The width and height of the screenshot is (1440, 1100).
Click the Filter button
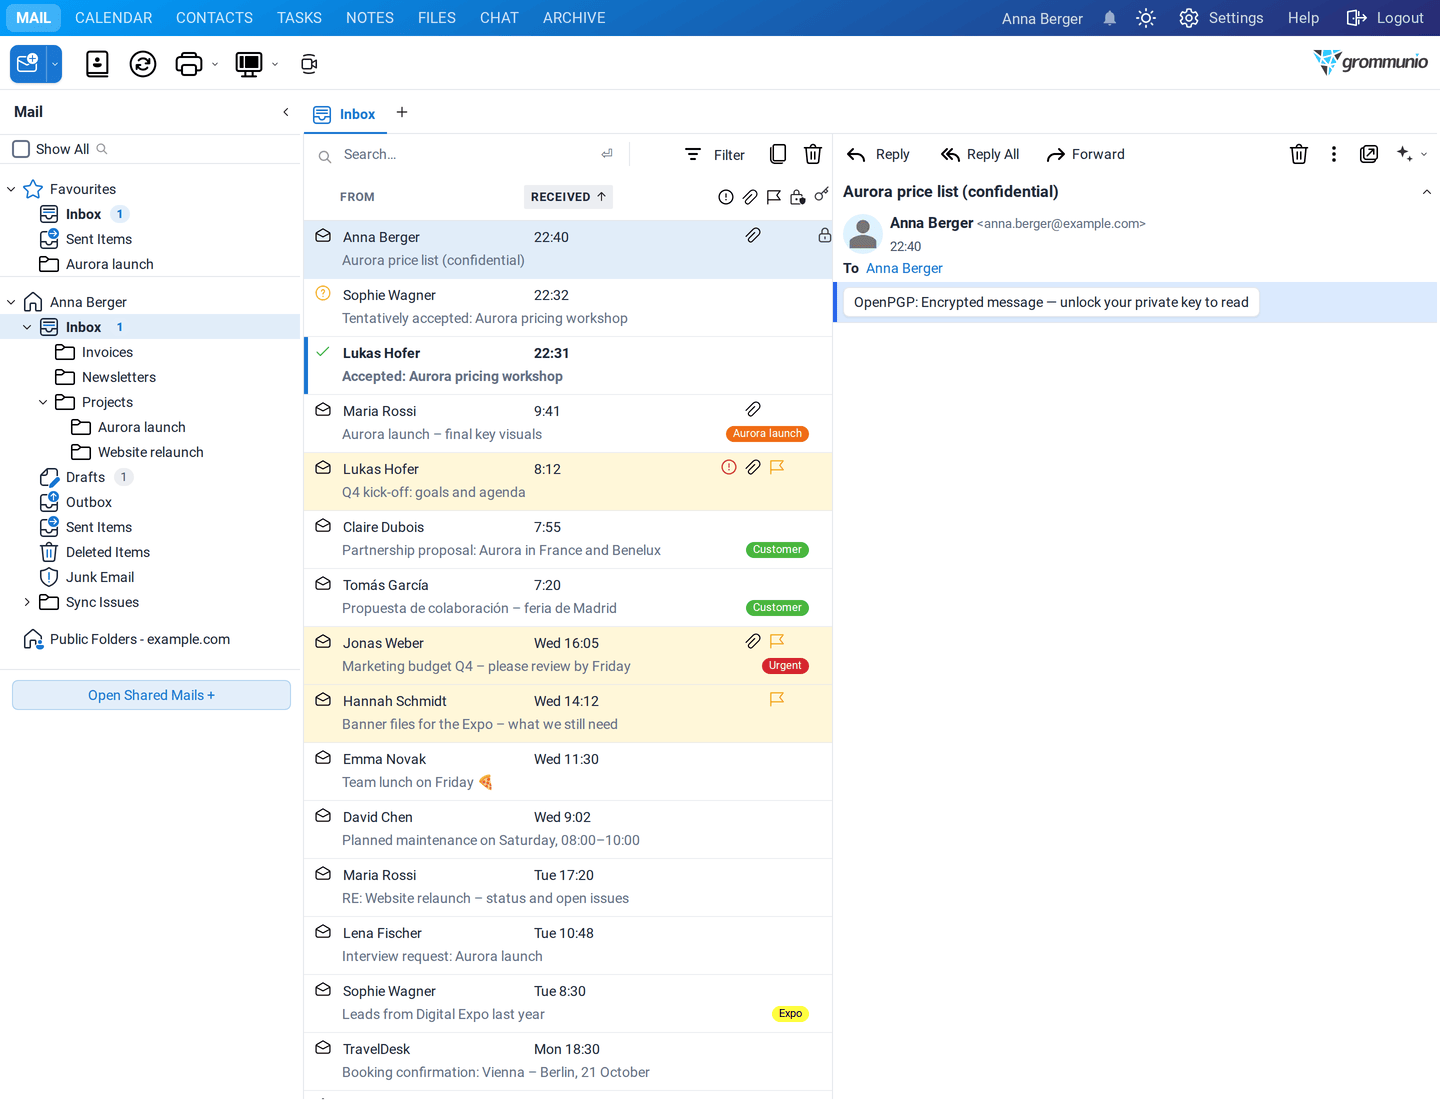(x=715, y=154)
